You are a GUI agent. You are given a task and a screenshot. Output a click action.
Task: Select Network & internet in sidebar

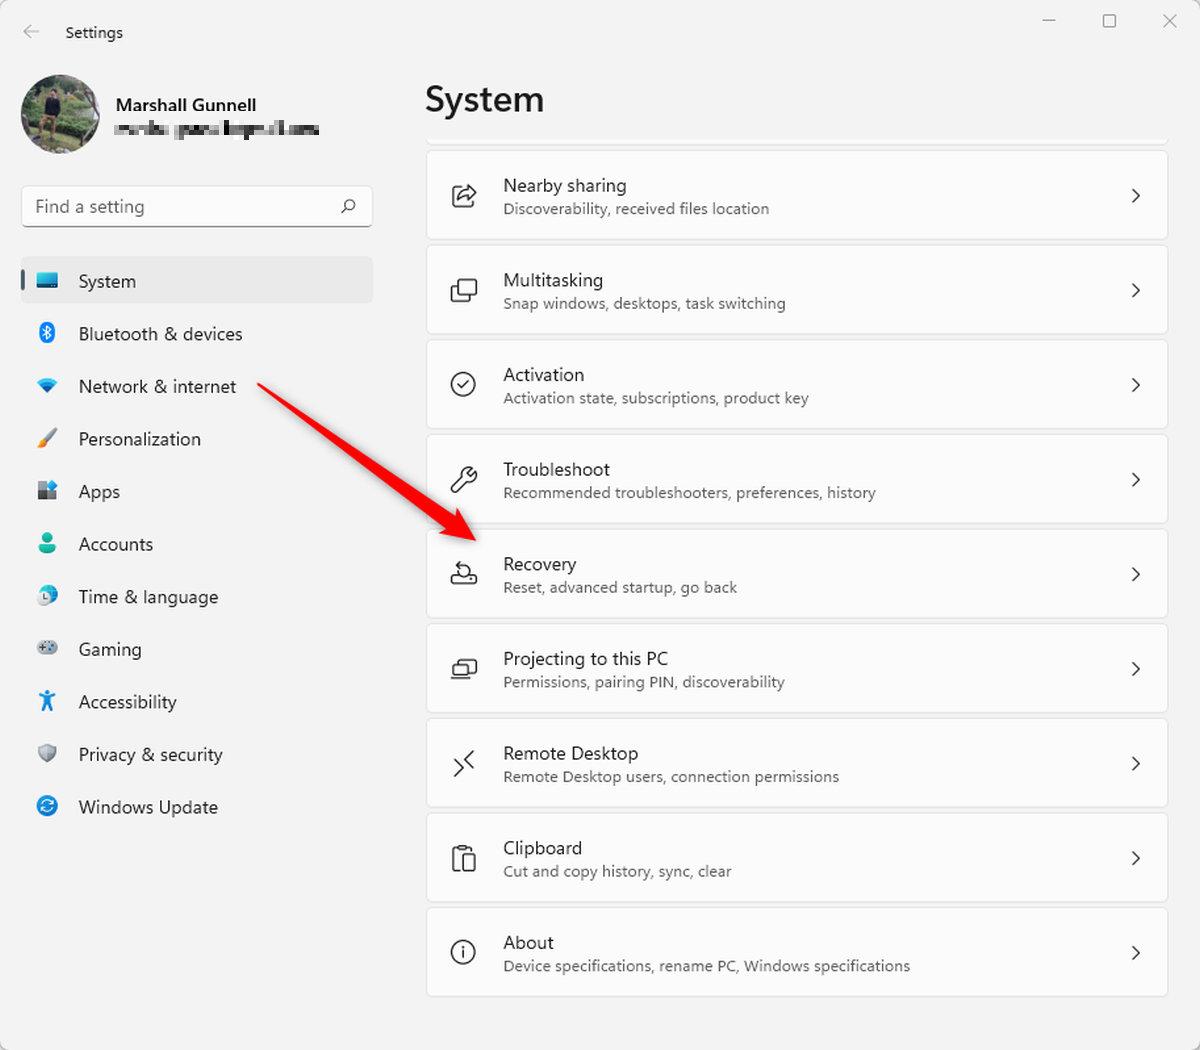click(157, 387)
